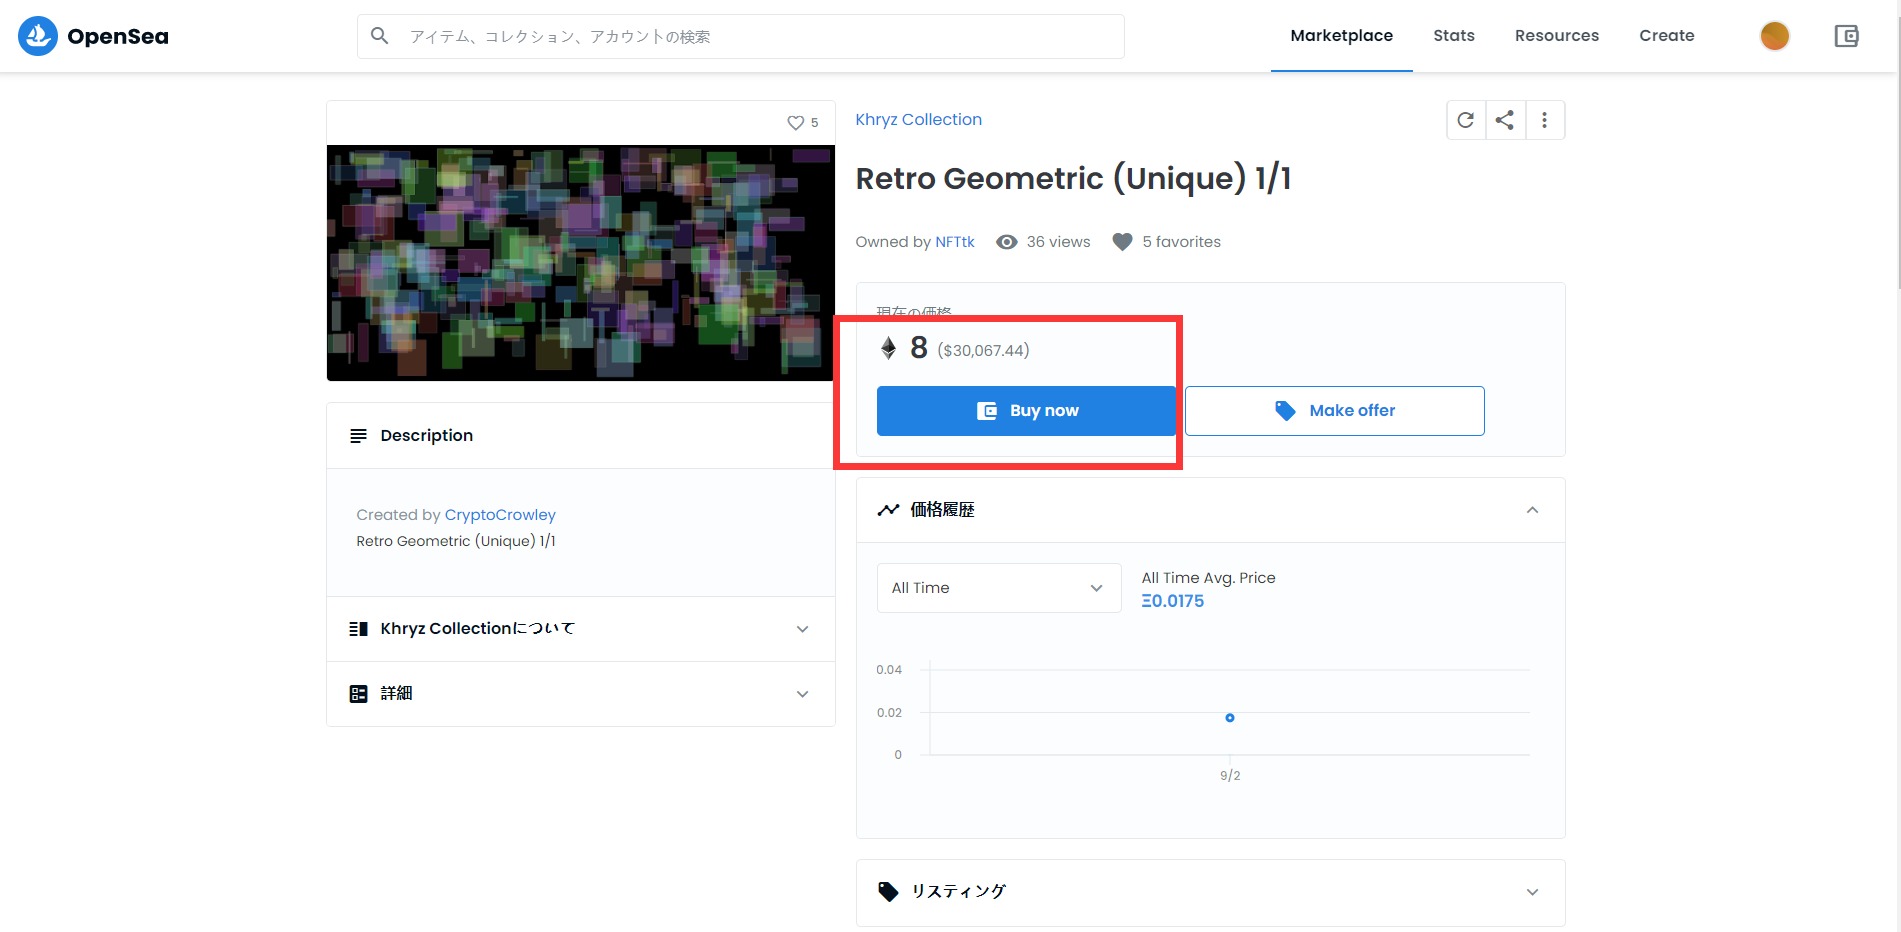Open the Khryz Collection link

point(918,120)
